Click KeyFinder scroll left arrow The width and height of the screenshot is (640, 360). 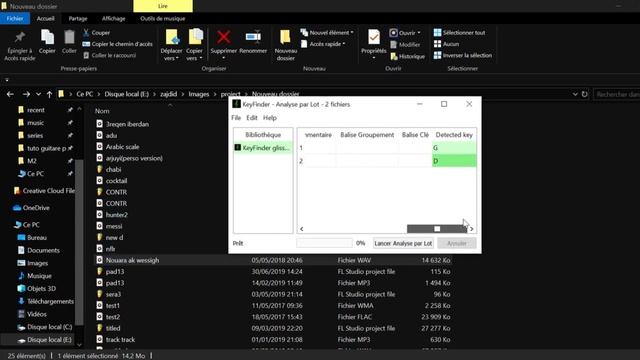coord(302,229)
